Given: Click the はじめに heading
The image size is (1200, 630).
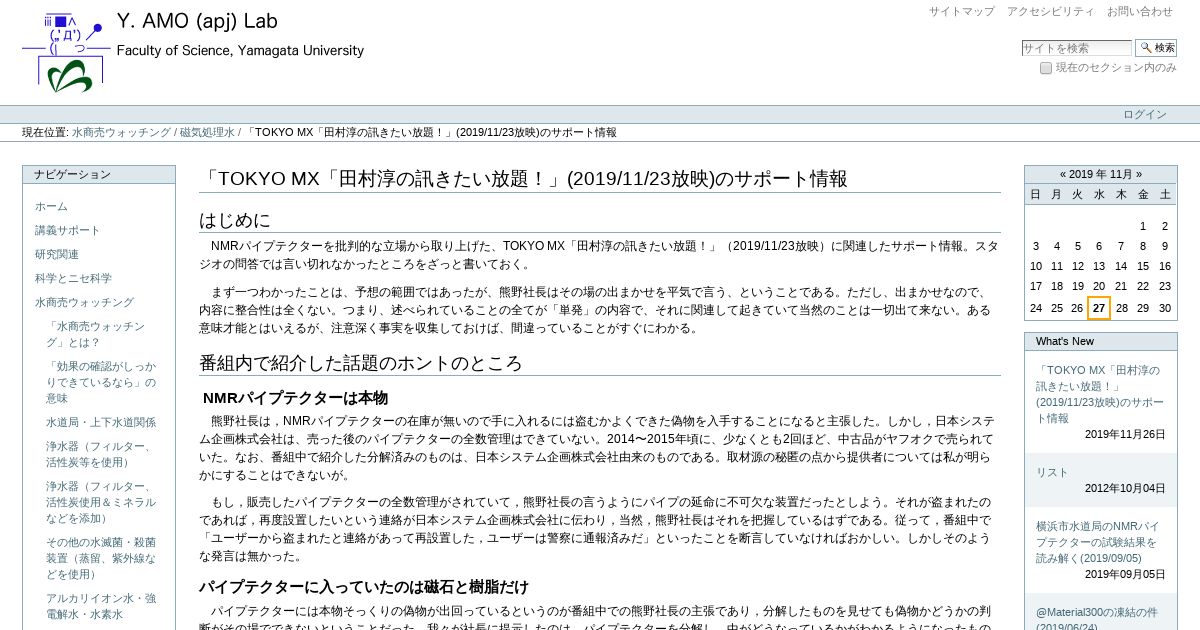Looking at the screenshot, I should pos(235,220).
